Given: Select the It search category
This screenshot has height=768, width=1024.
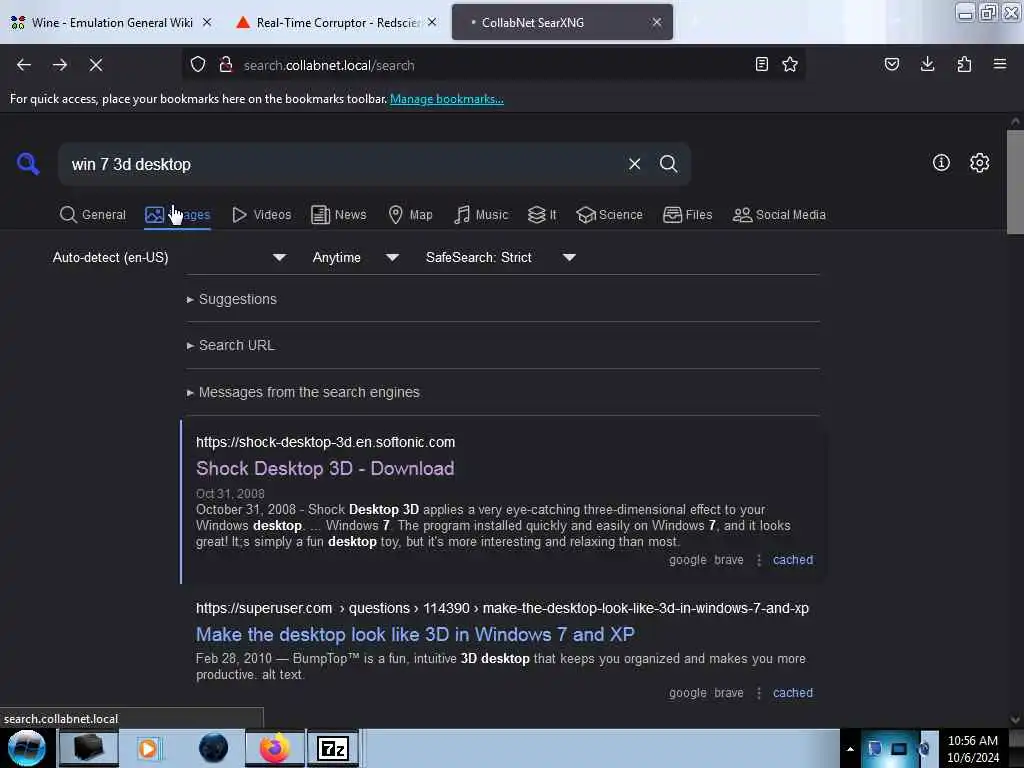Looking at the screenshot, I should click(x=542, y=215).
